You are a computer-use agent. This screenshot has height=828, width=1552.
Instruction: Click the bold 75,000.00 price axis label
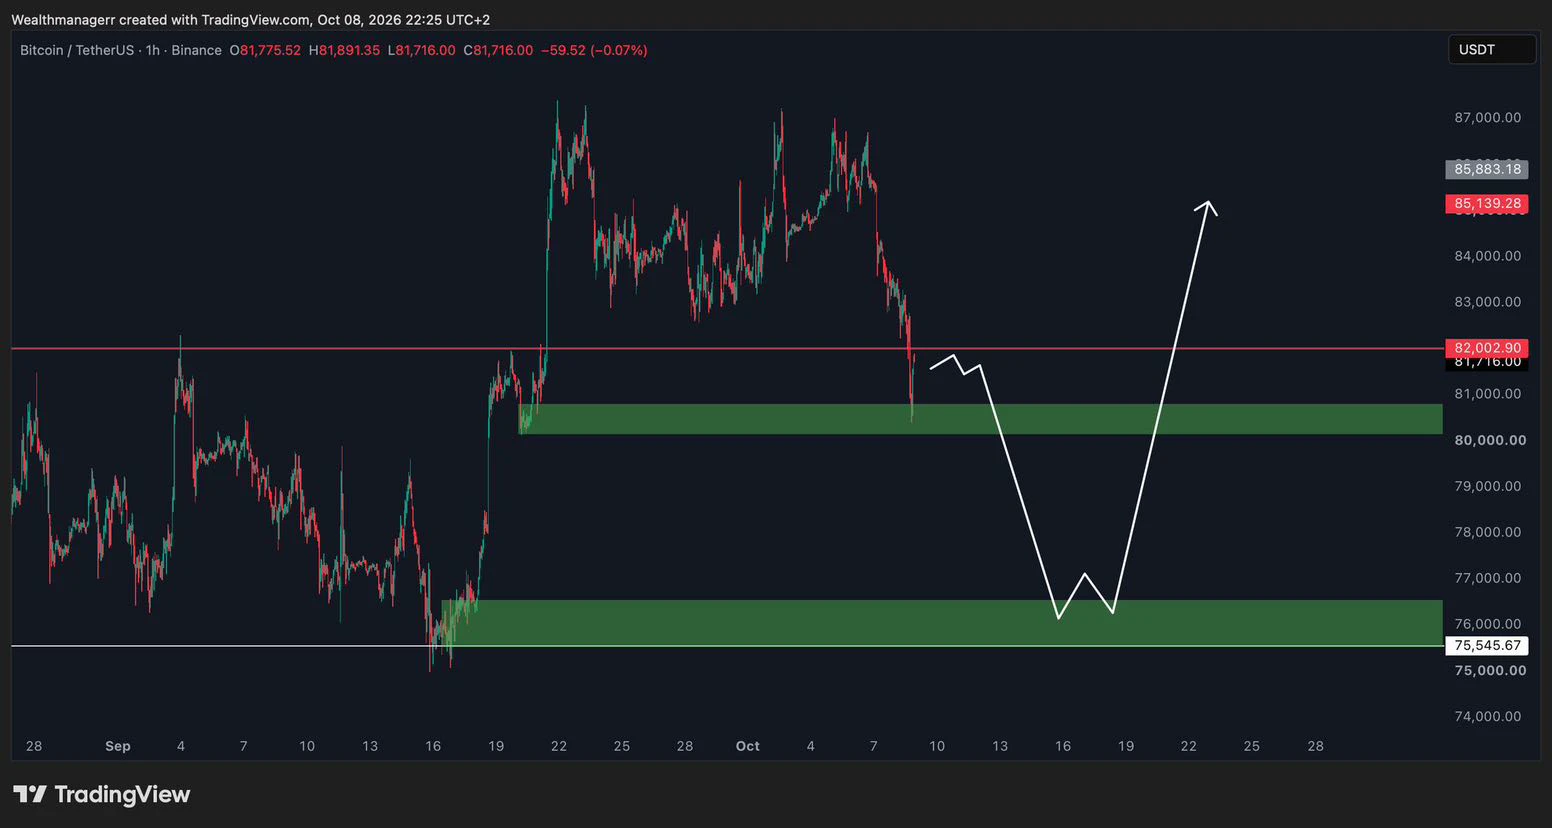[x=1490, y=670]
